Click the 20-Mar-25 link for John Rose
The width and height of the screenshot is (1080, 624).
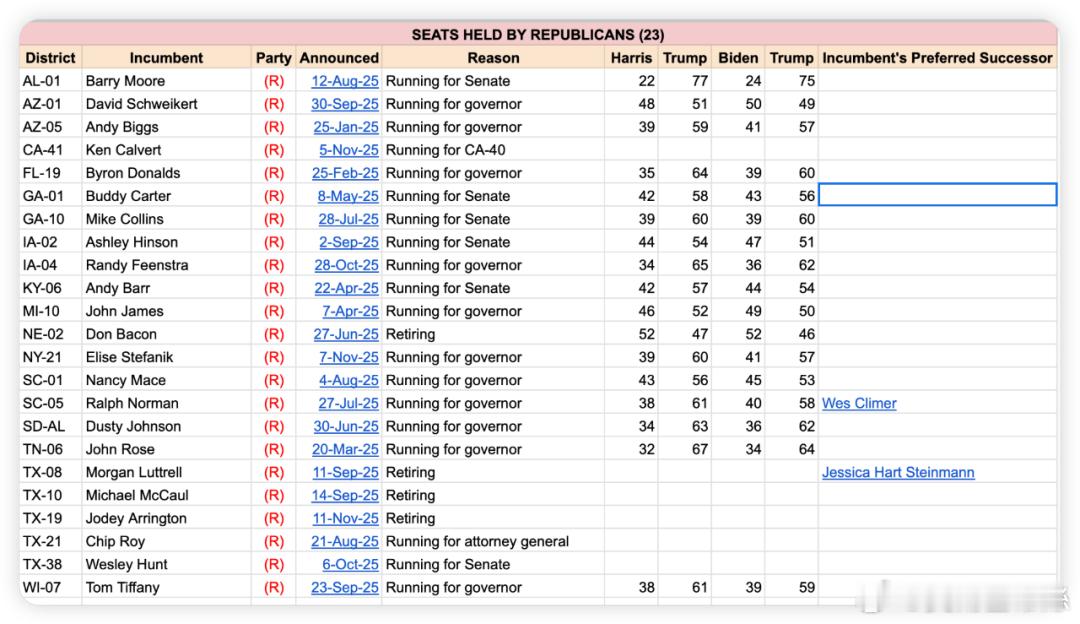pyautogui.click(x=345, y=449)
